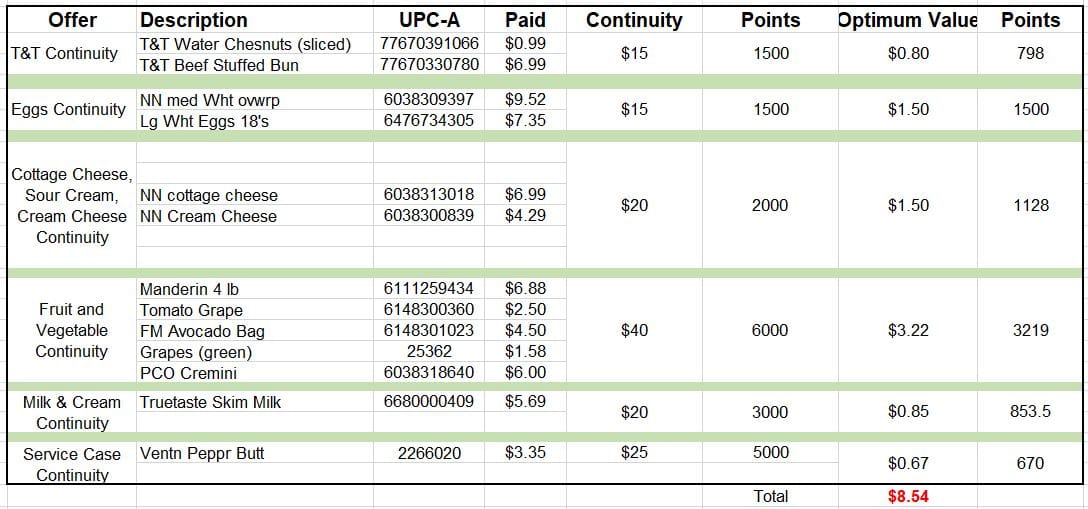This screenshot has height=509, width=1088.
Task: Click the 6000 points cell
Action: click(770, 330)
